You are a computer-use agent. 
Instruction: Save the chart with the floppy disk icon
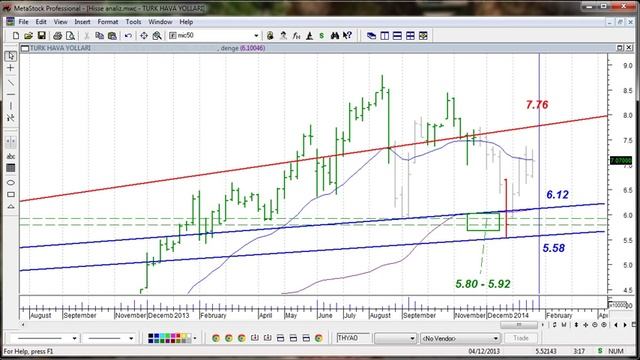[41, 36]
